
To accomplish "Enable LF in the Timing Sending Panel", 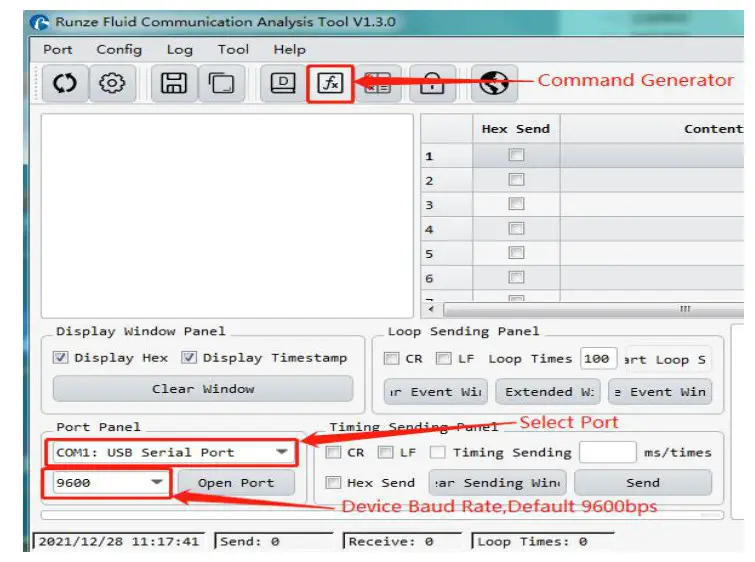I will click(x=385, y=453).
